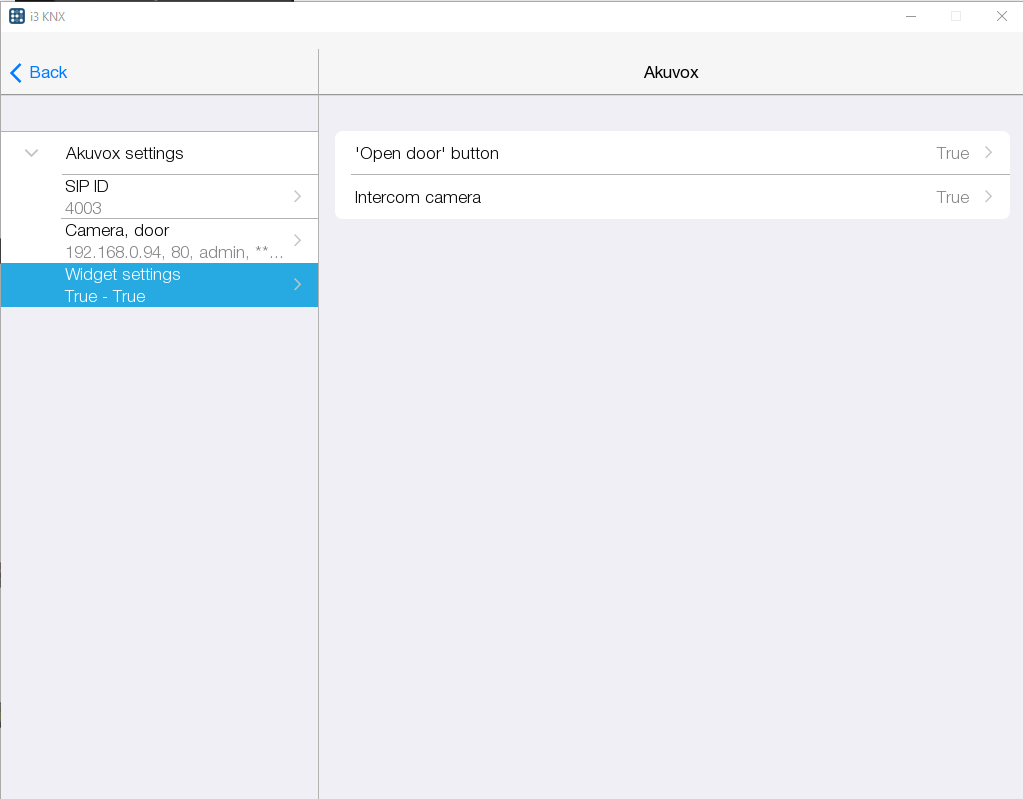Toggle the 'Open door' button True value
This screenshot has width=1023, height=799.
952,153
